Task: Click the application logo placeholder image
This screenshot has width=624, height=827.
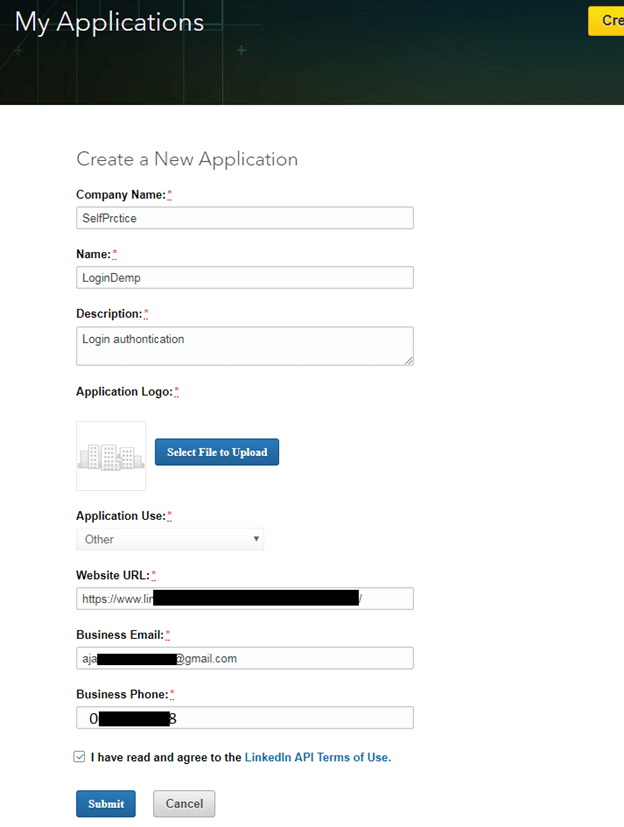Action: [111, 456]
